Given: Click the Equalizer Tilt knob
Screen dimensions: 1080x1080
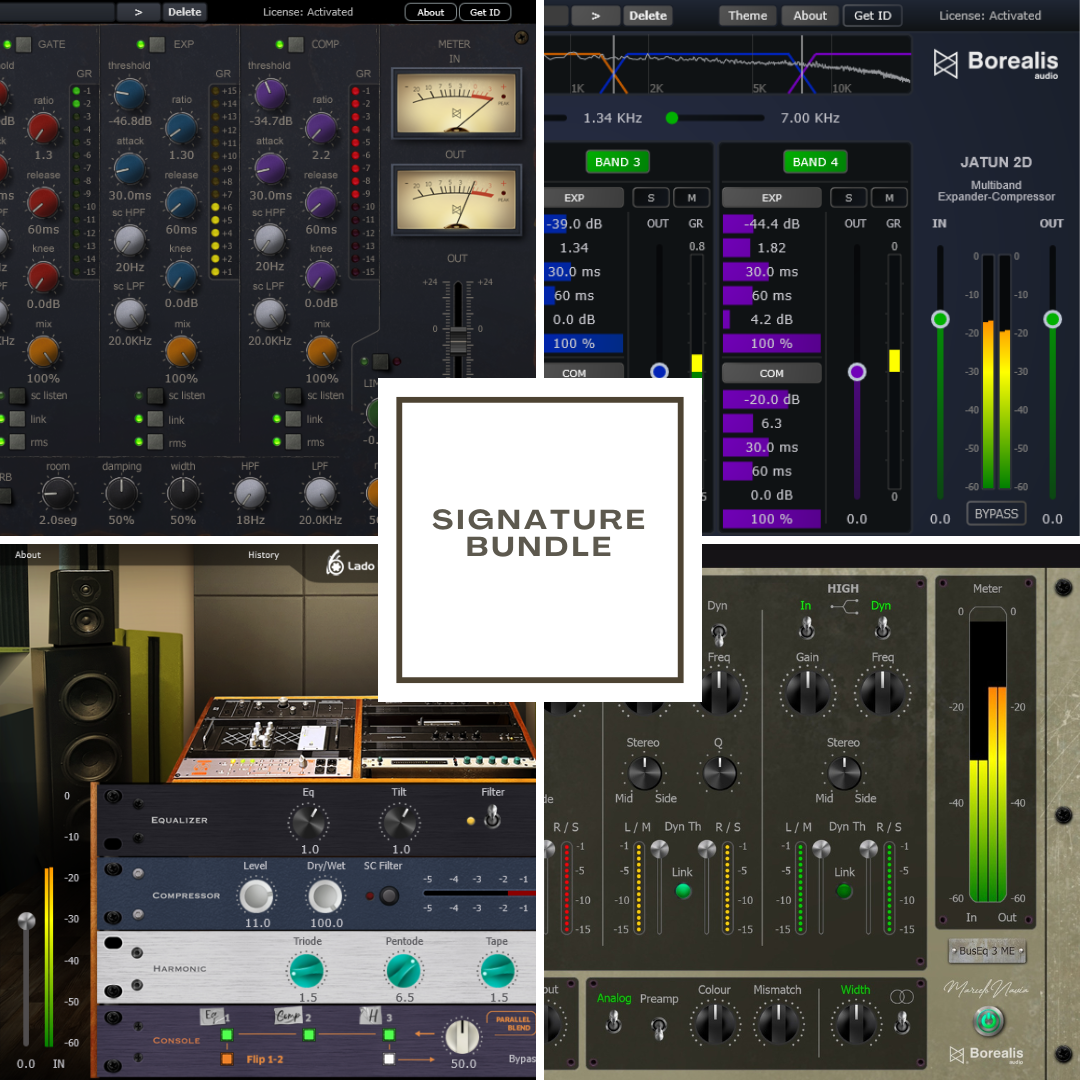Looking at the screenshot, I should click(x=399, y=822).
